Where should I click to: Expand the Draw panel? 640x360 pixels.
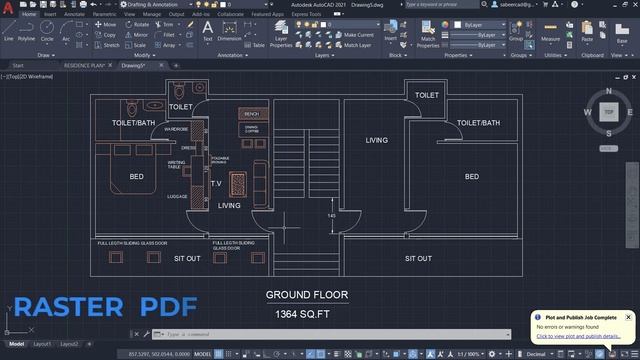[x=46, y=55]
